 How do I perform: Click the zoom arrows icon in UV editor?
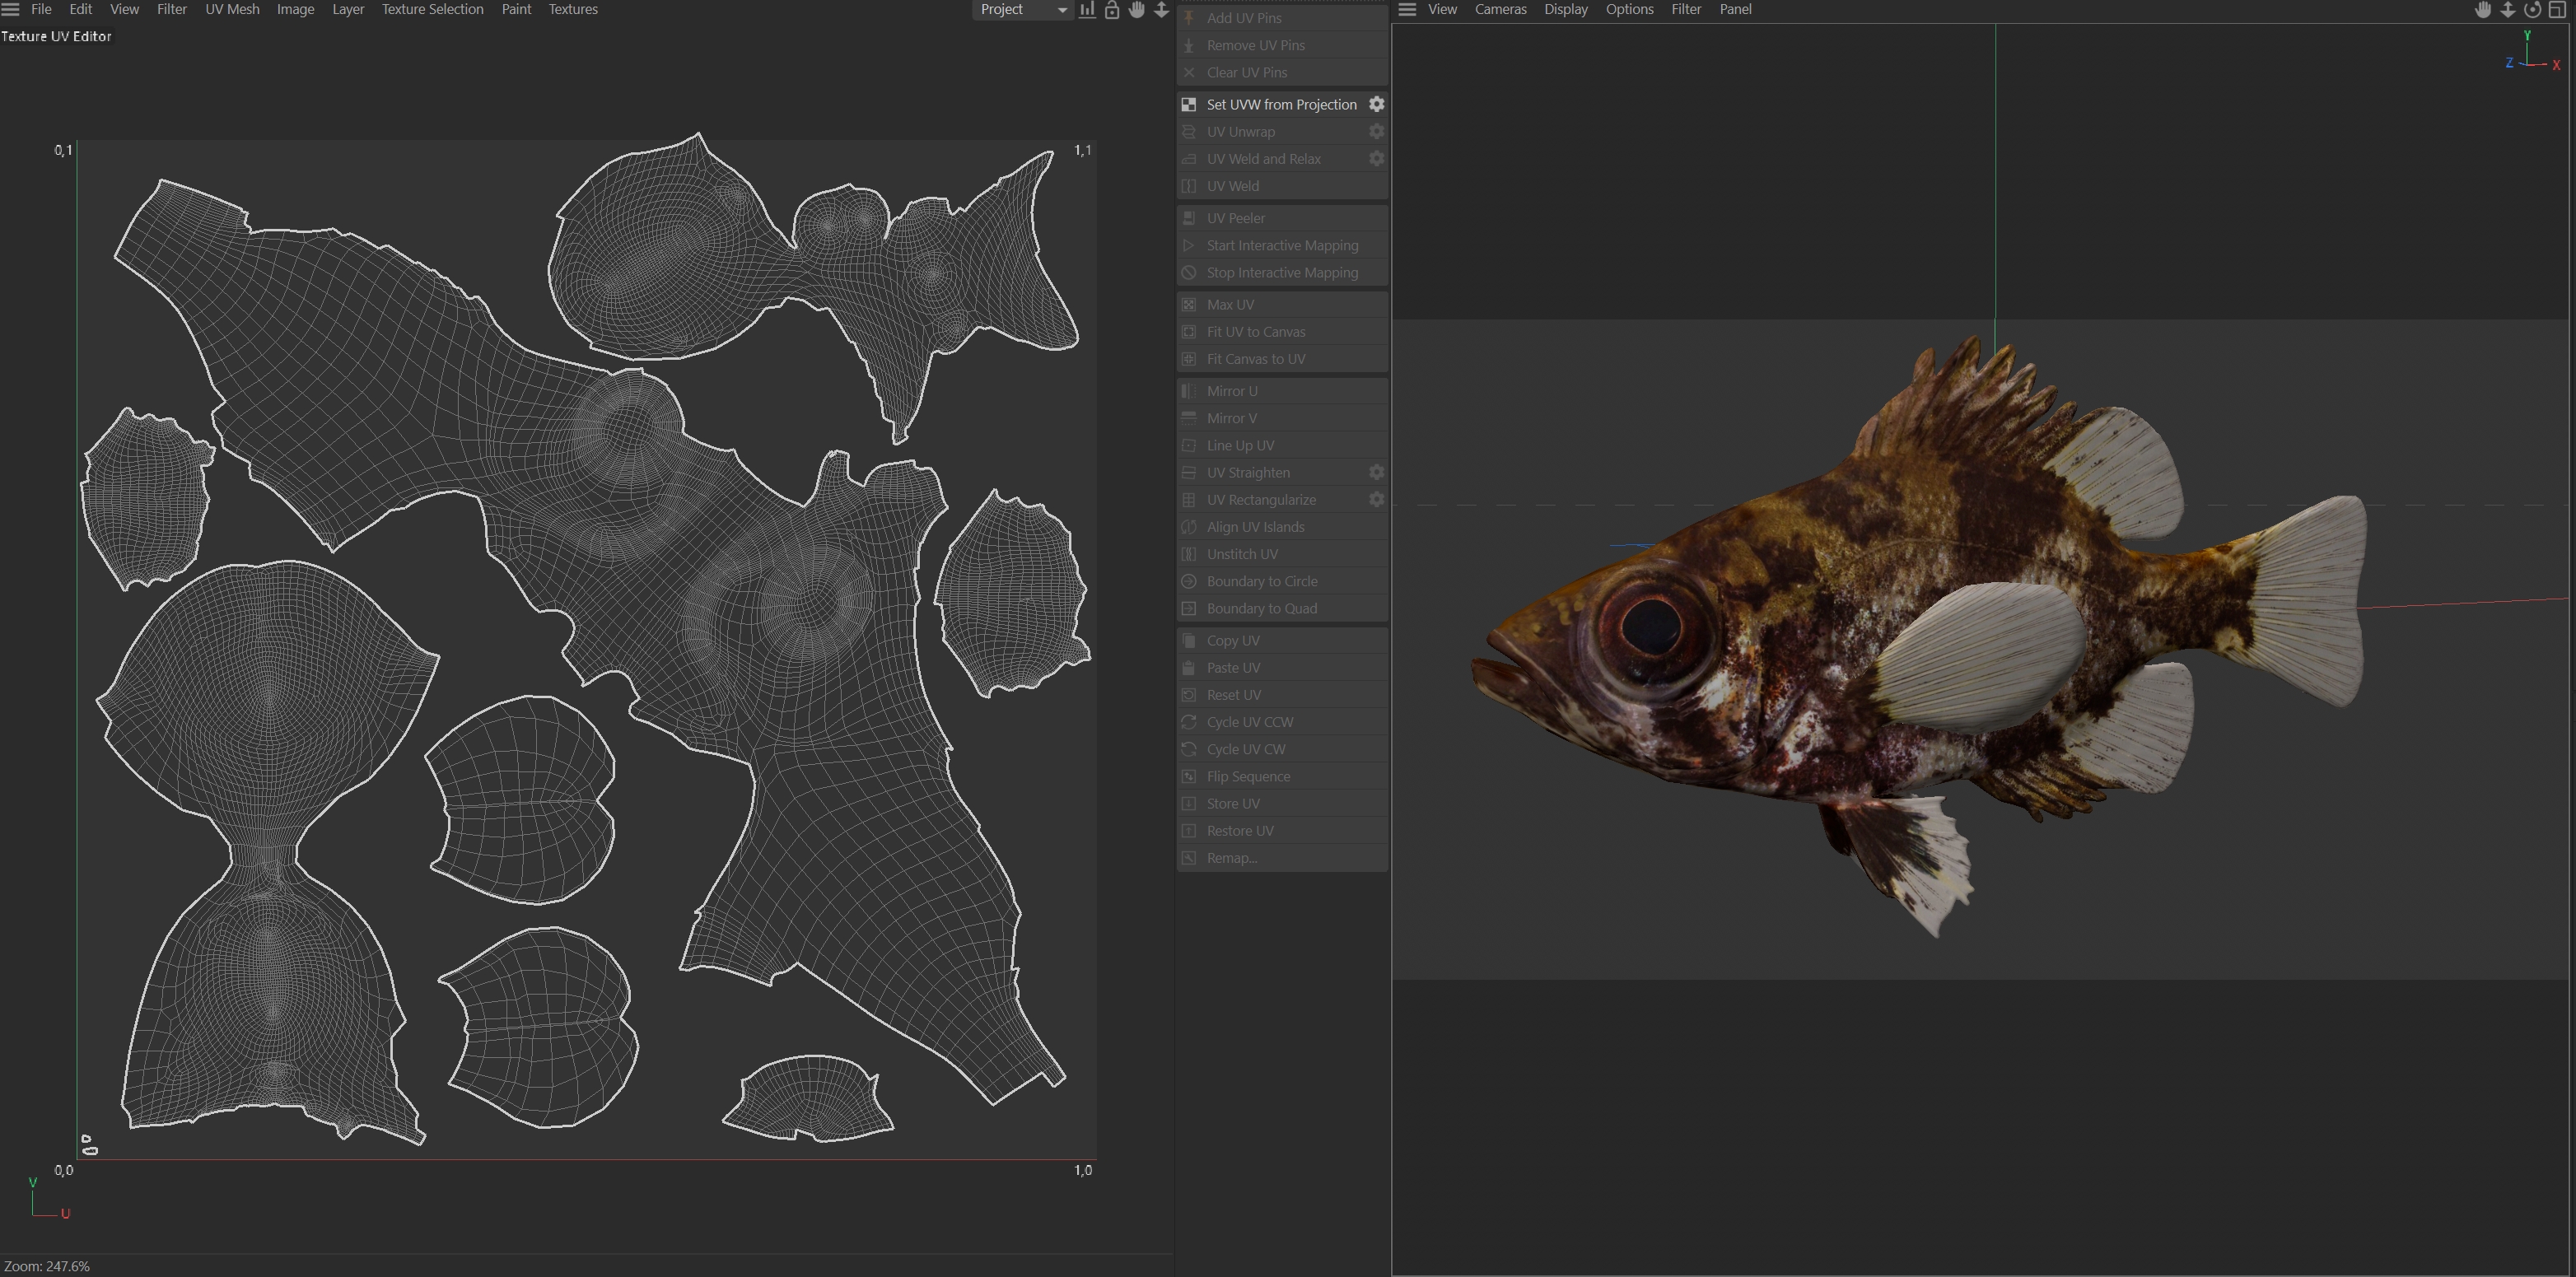(1161, 10)
